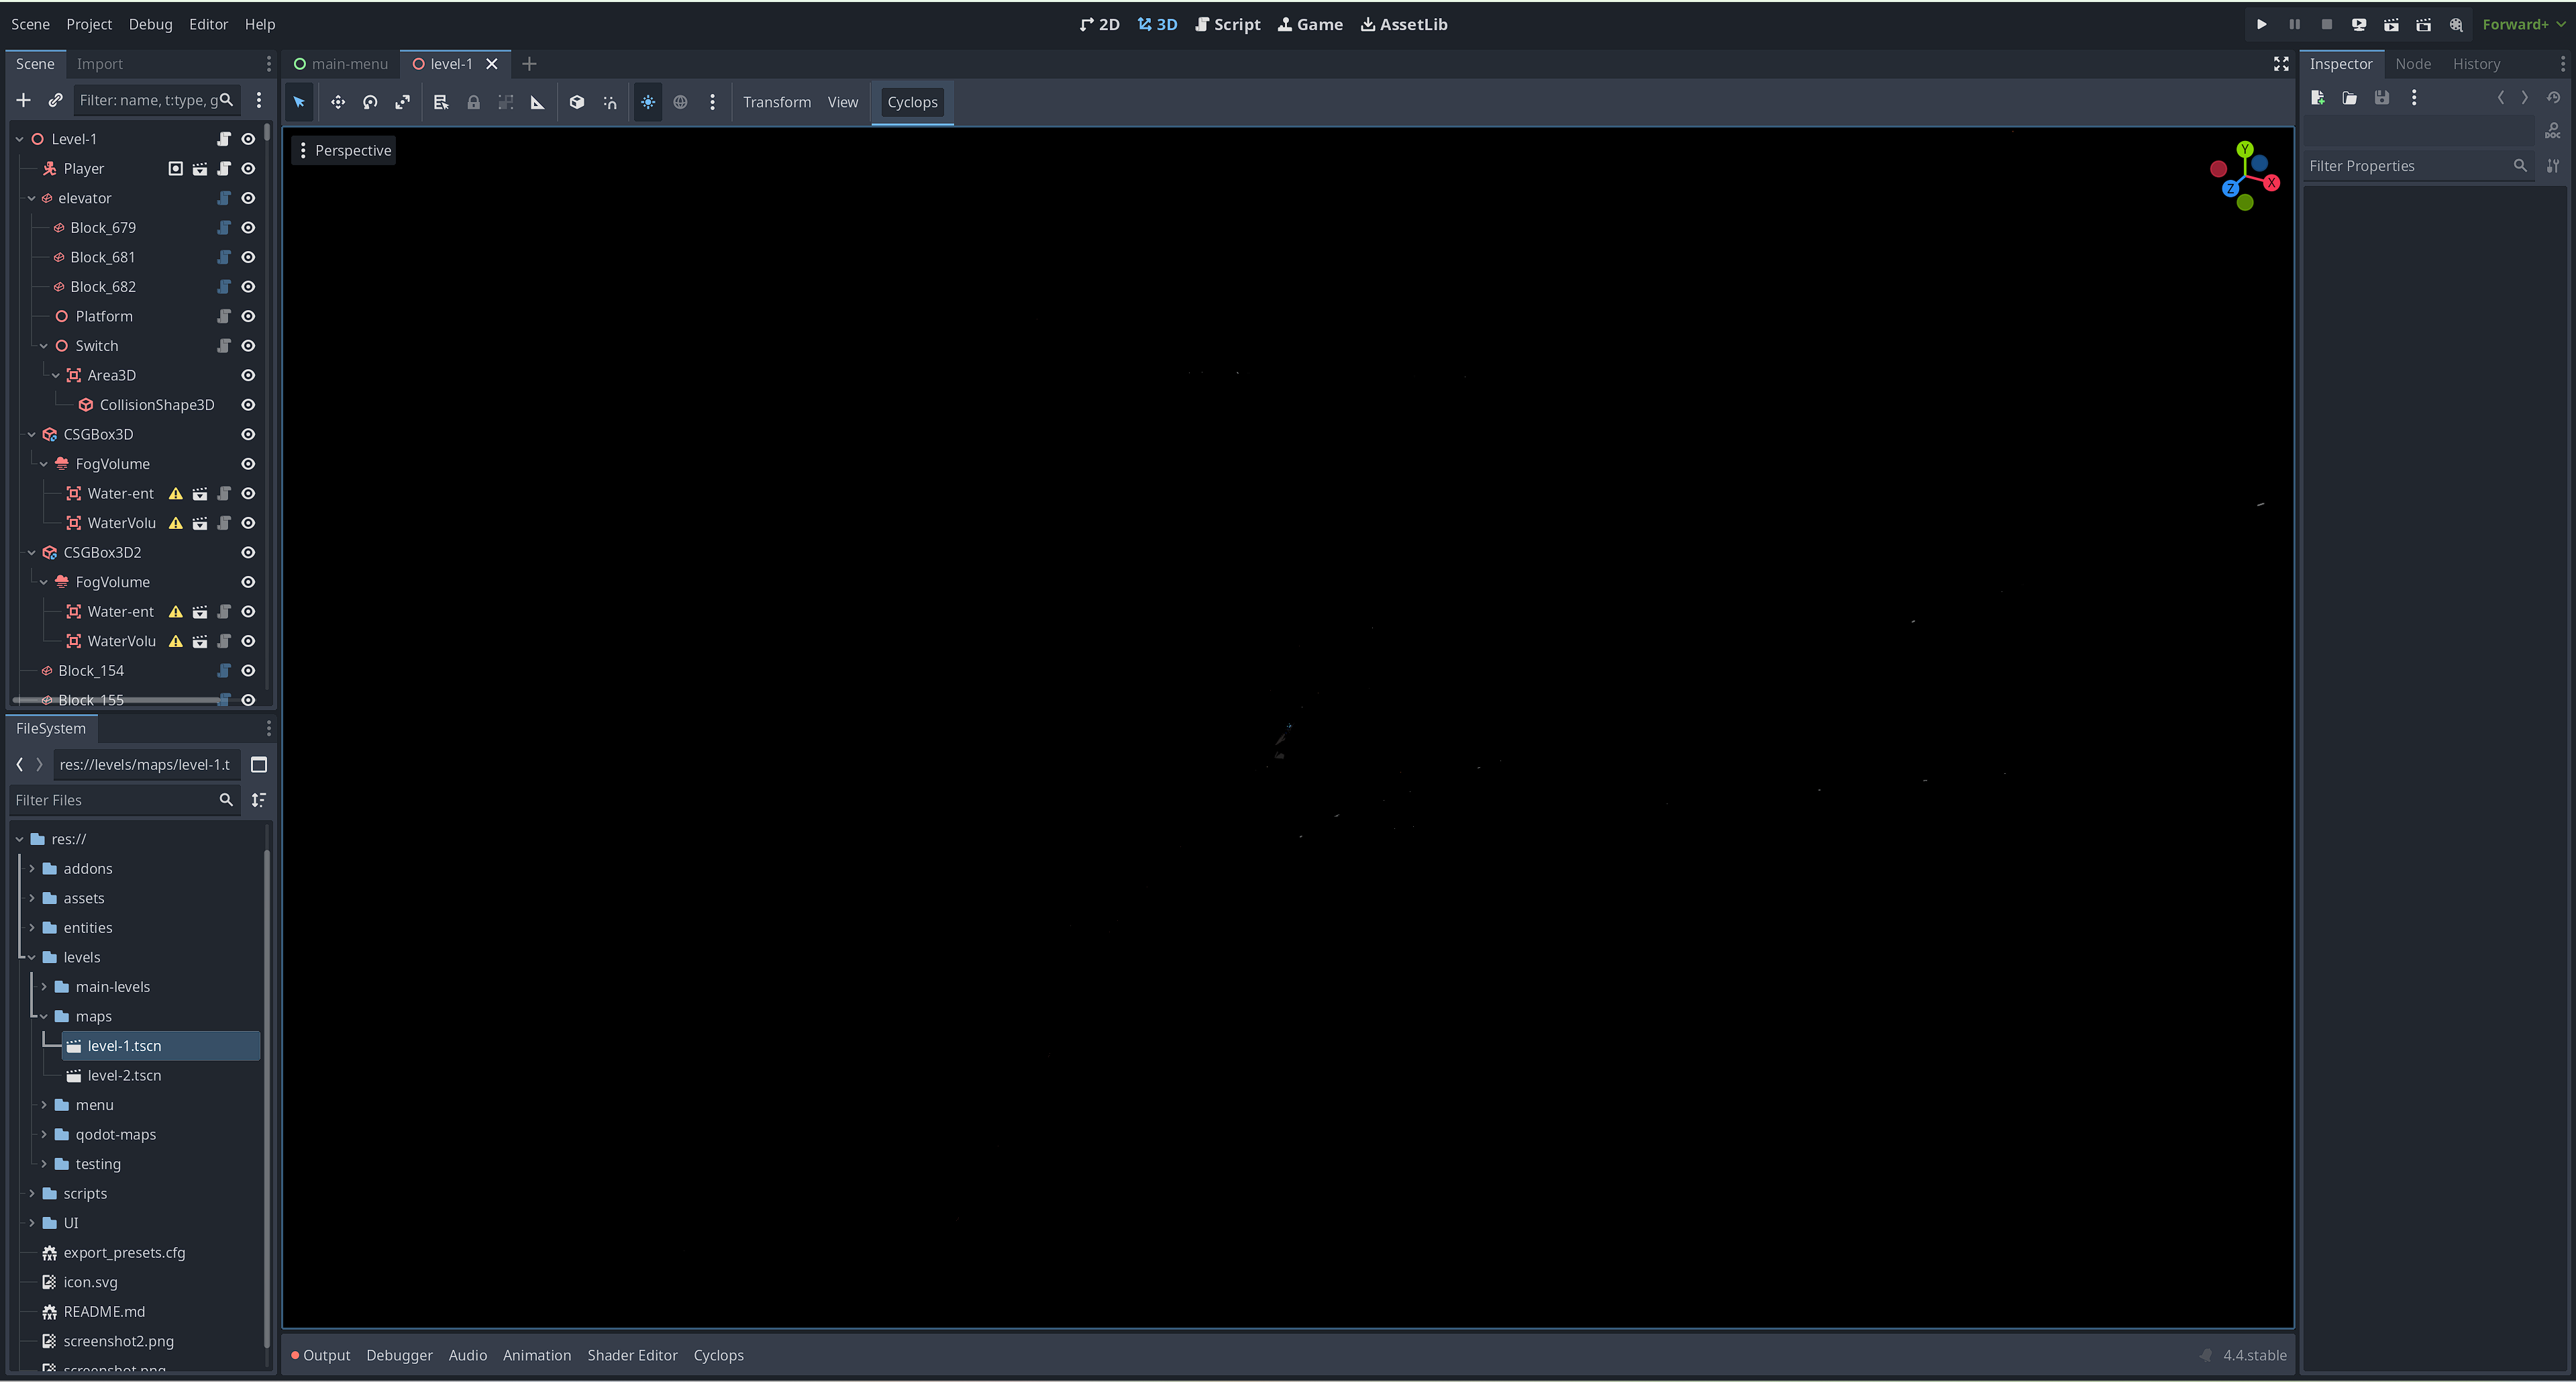
Task: Click the lock selected node icon
Action: tap(473, 102)
